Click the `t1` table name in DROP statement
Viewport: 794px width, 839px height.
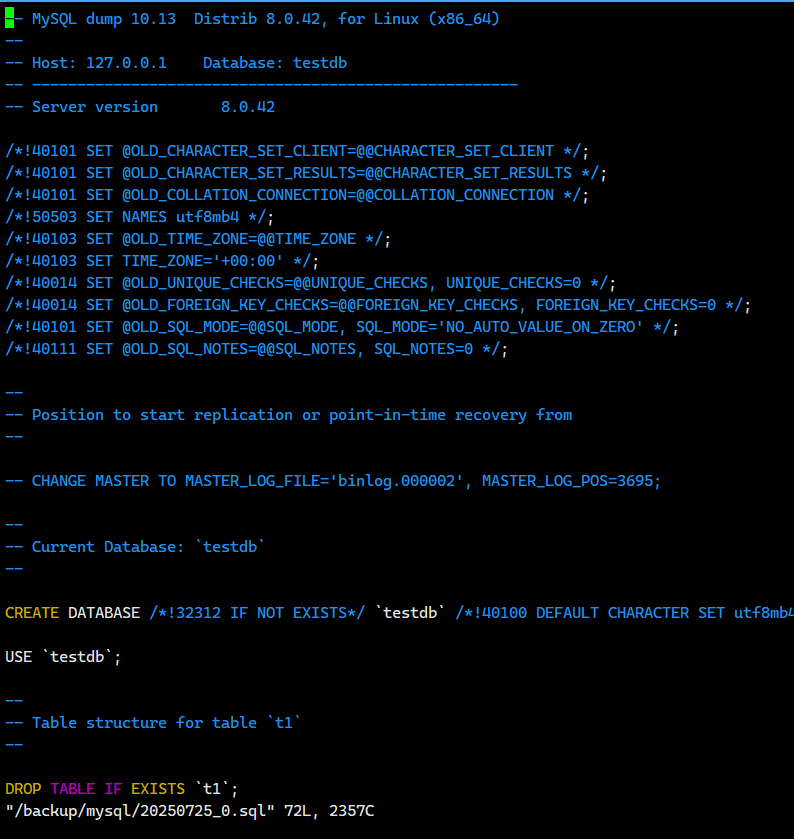(x=212, y=789)
